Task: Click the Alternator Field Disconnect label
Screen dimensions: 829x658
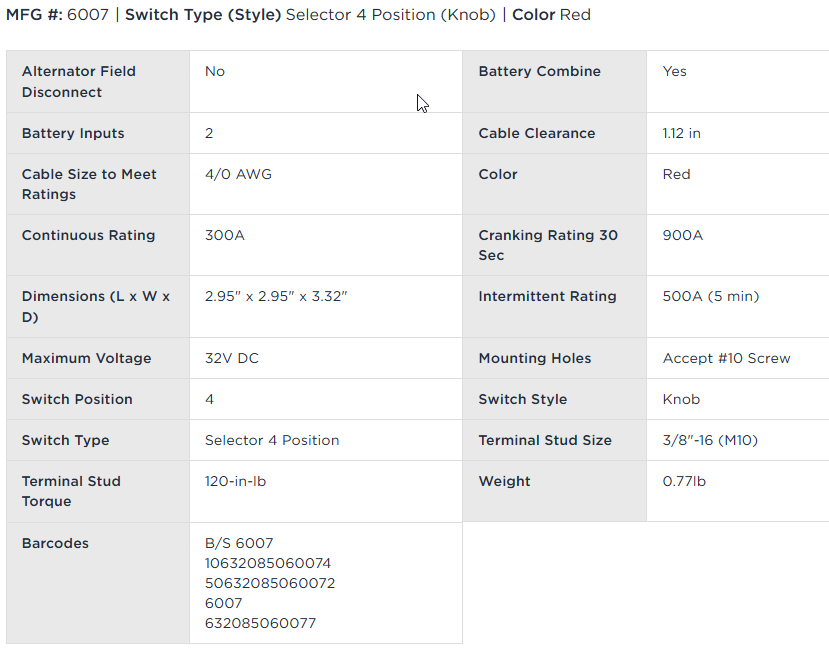Action: [78, 82]
